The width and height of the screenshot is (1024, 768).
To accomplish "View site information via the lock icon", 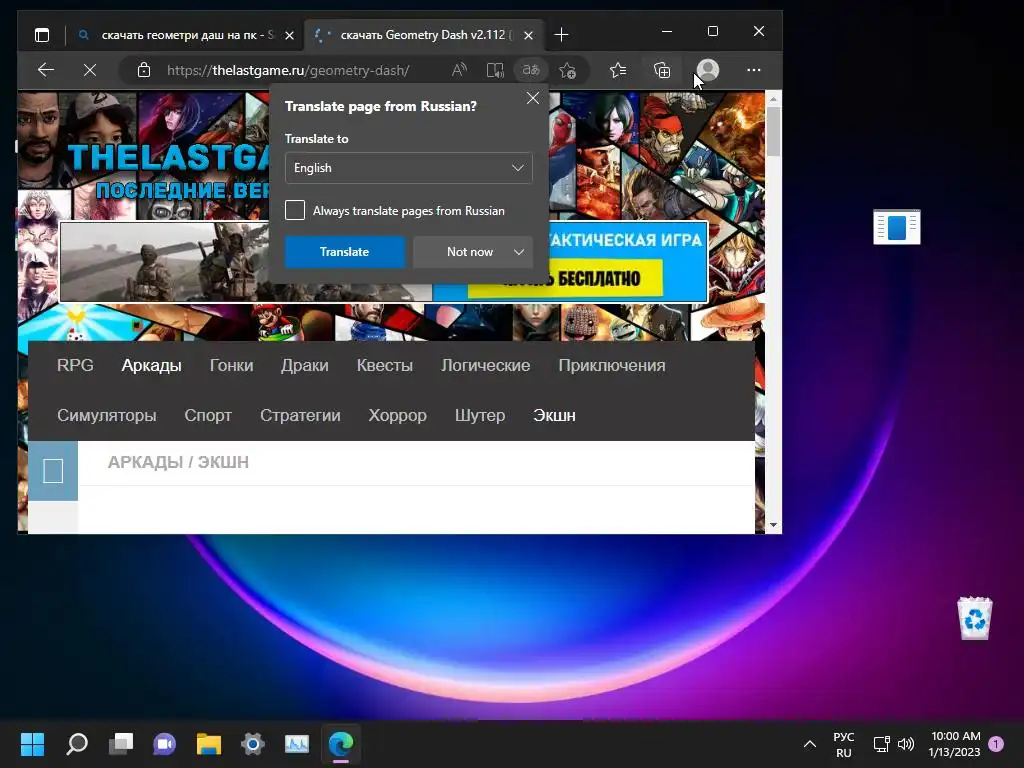I will point(144,70).
